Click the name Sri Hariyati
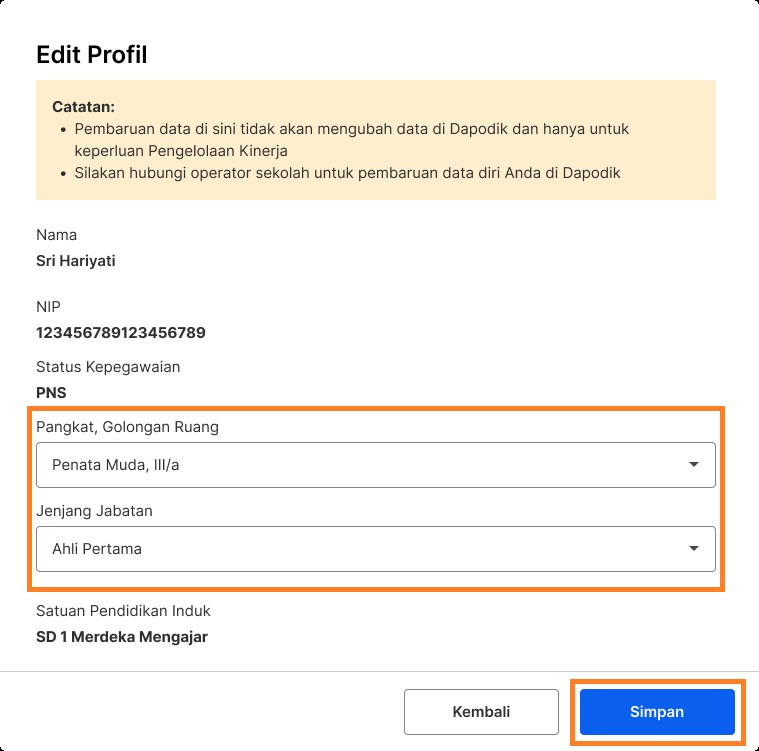759x751 pixels. pyautogui.click(x=76, y=261)
